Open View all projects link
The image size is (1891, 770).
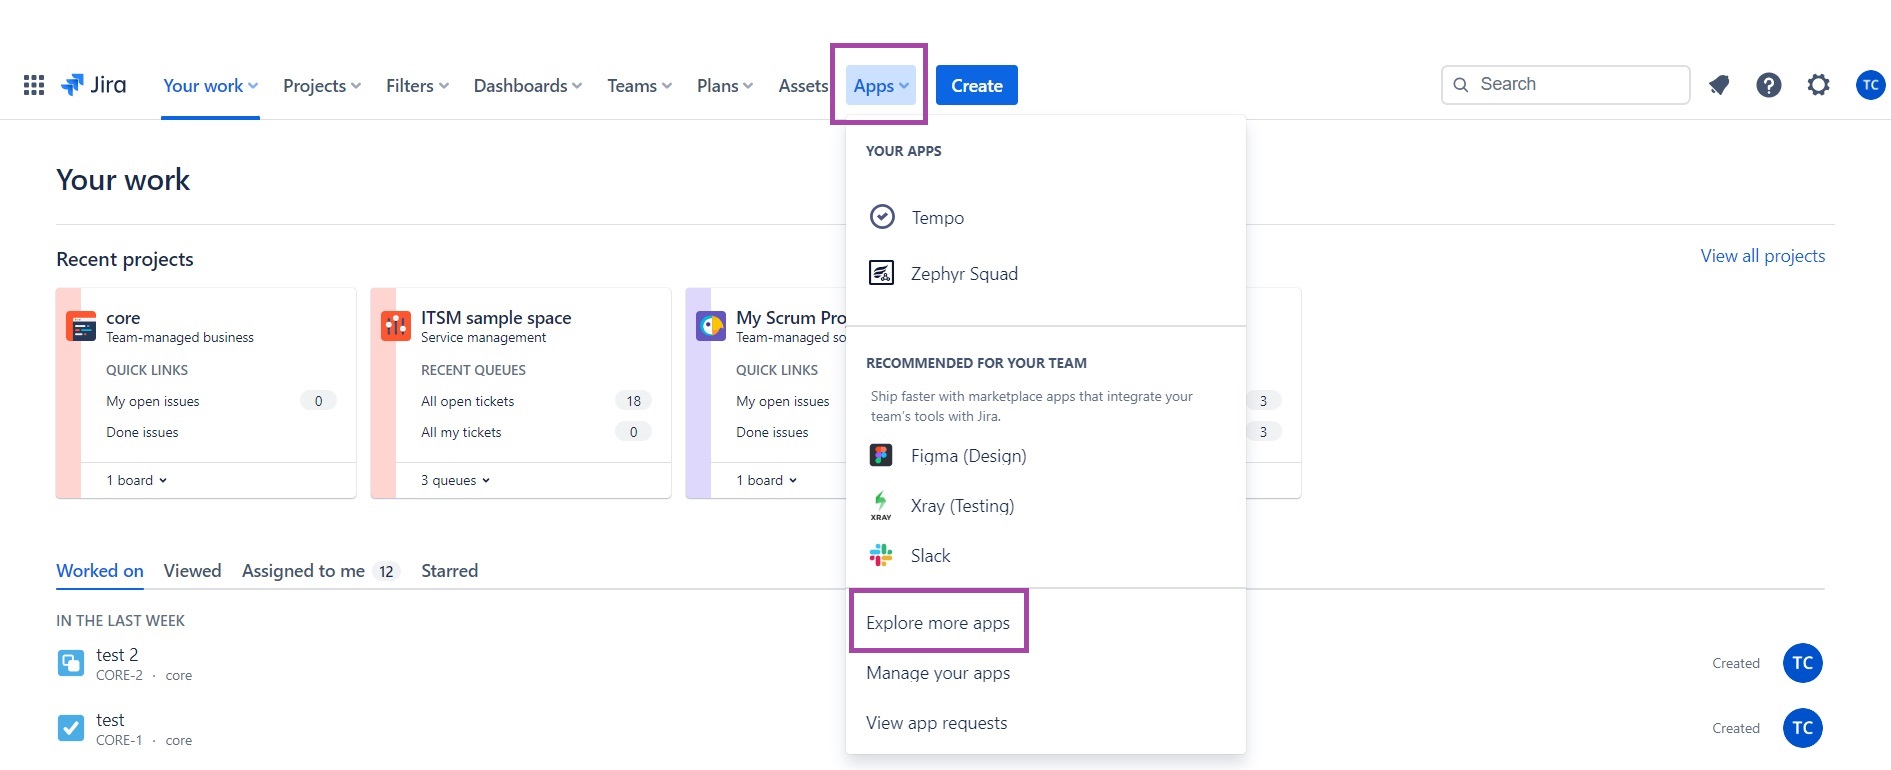1763,256
